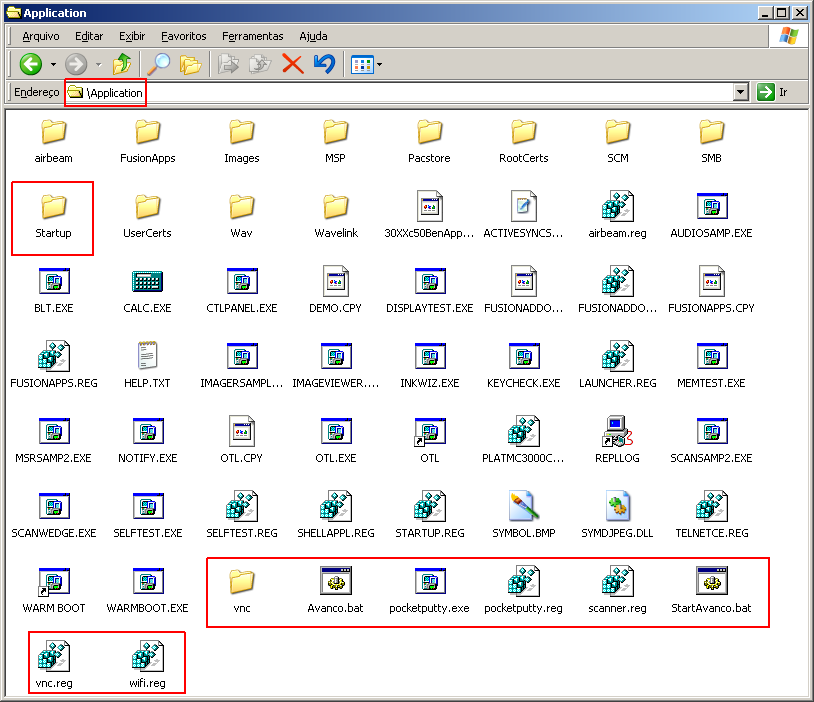Image resolution: width=814 pixels, height=702 pixels.
Task: Open the Exibir menu
Action: [132, 36]
